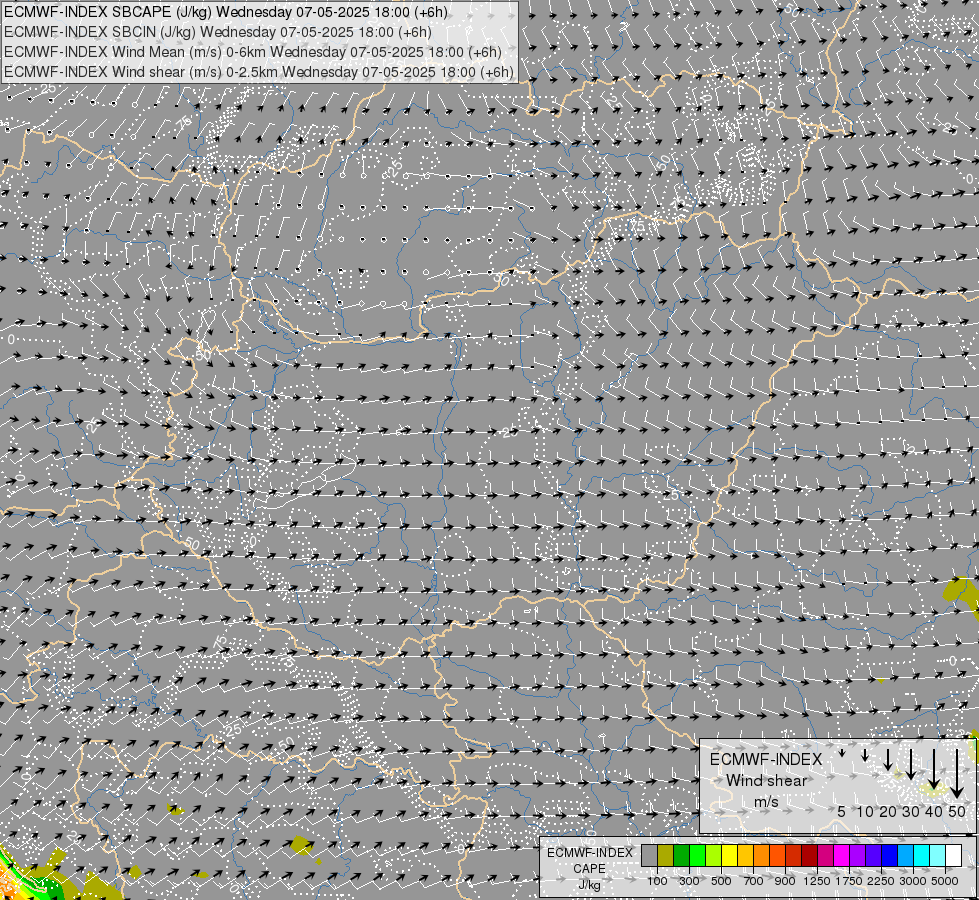Click the SBCAPE title line in the header
Screen dimensions: 979x900
[x=225, y=12]
